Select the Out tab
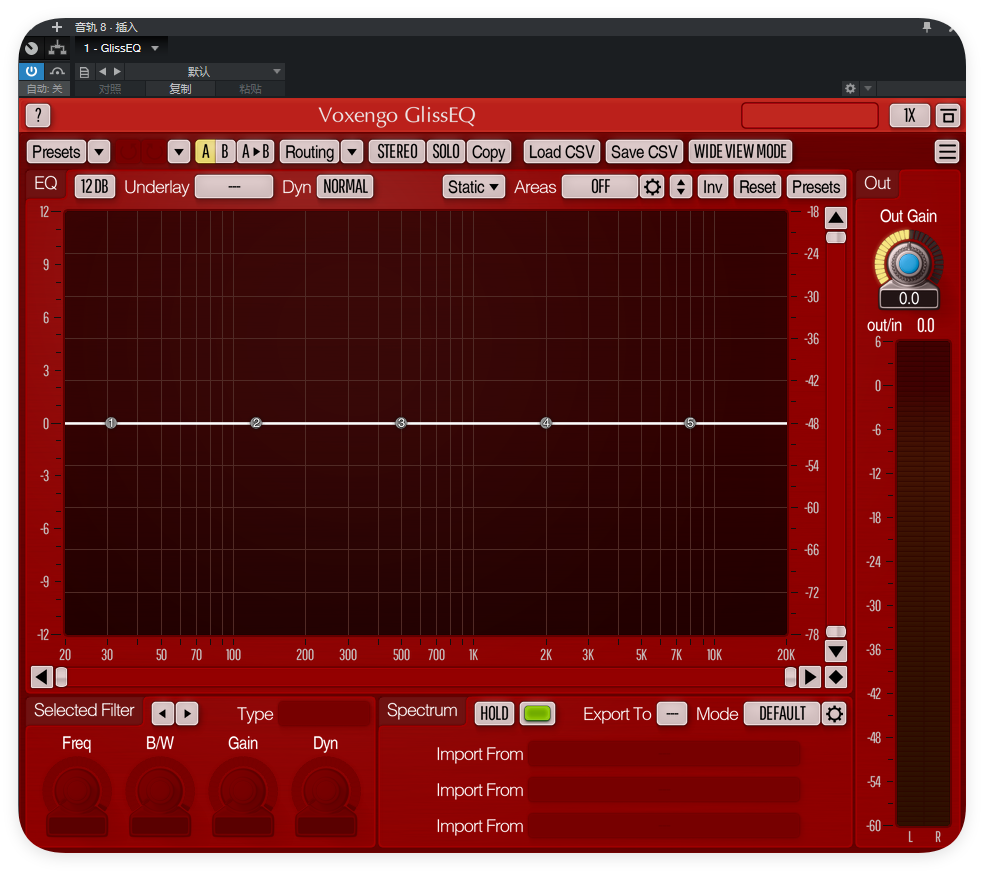Screen dimensions: 984x871 tap(877, 183)
